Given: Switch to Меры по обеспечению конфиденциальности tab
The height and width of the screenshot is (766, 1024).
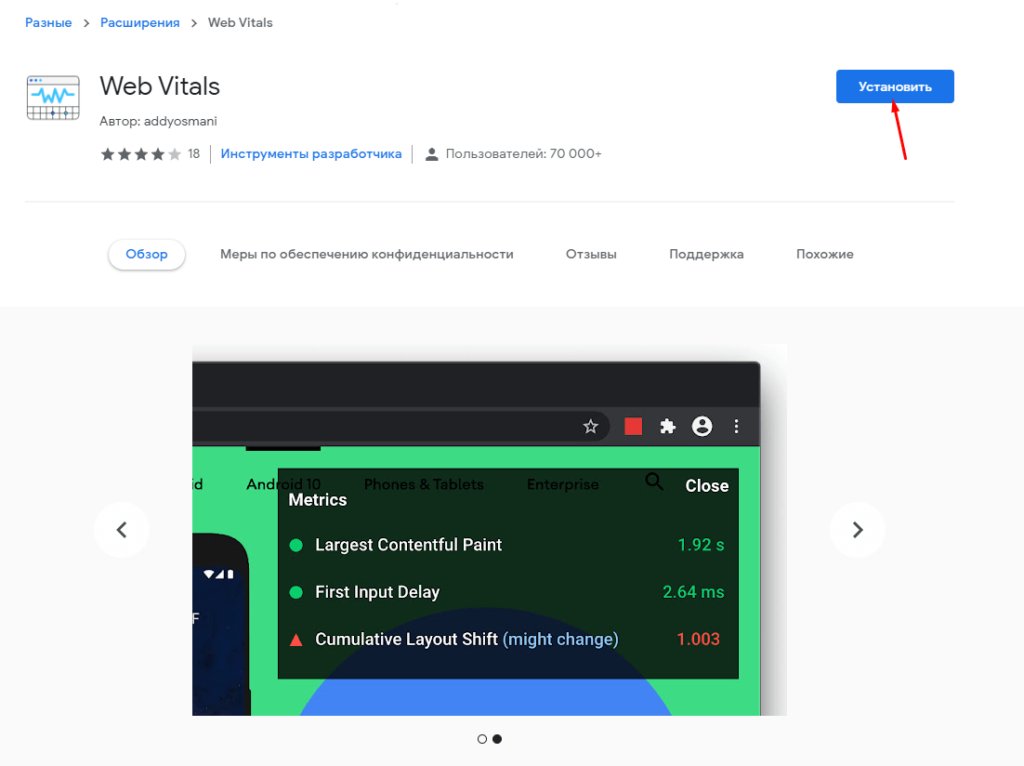Looking at the screenshot, I should [x=366, y=254].
